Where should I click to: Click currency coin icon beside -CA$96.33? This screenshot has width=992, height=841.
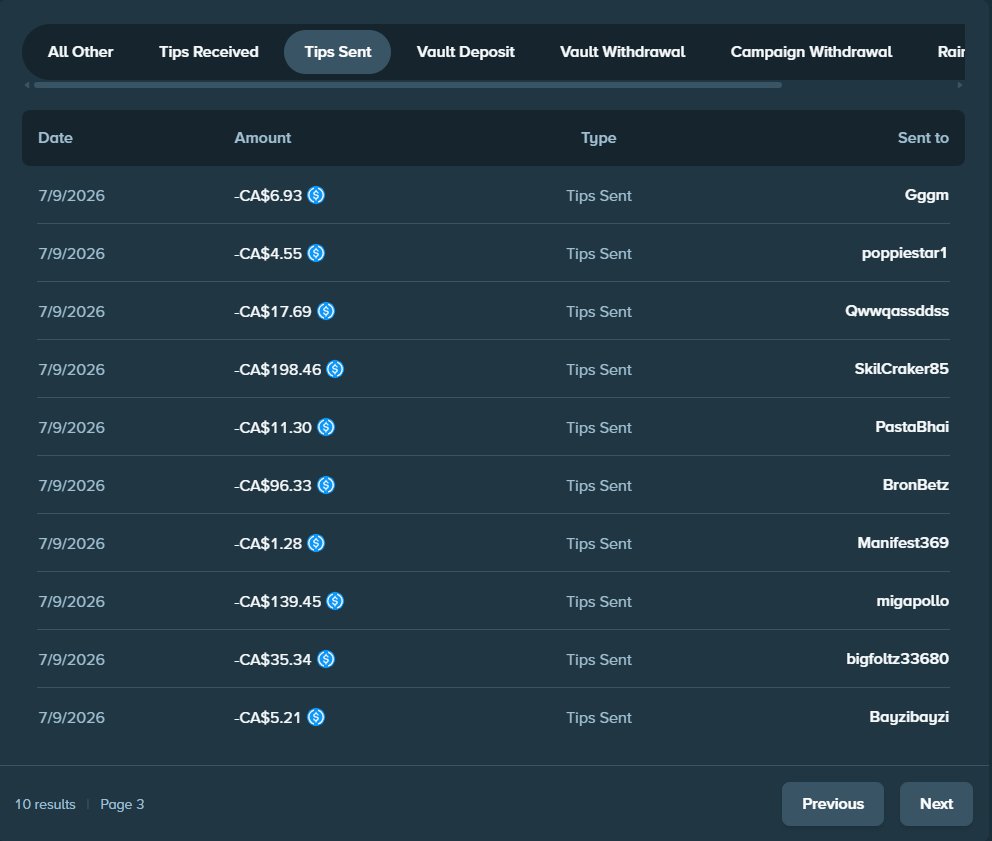[326, 485]
